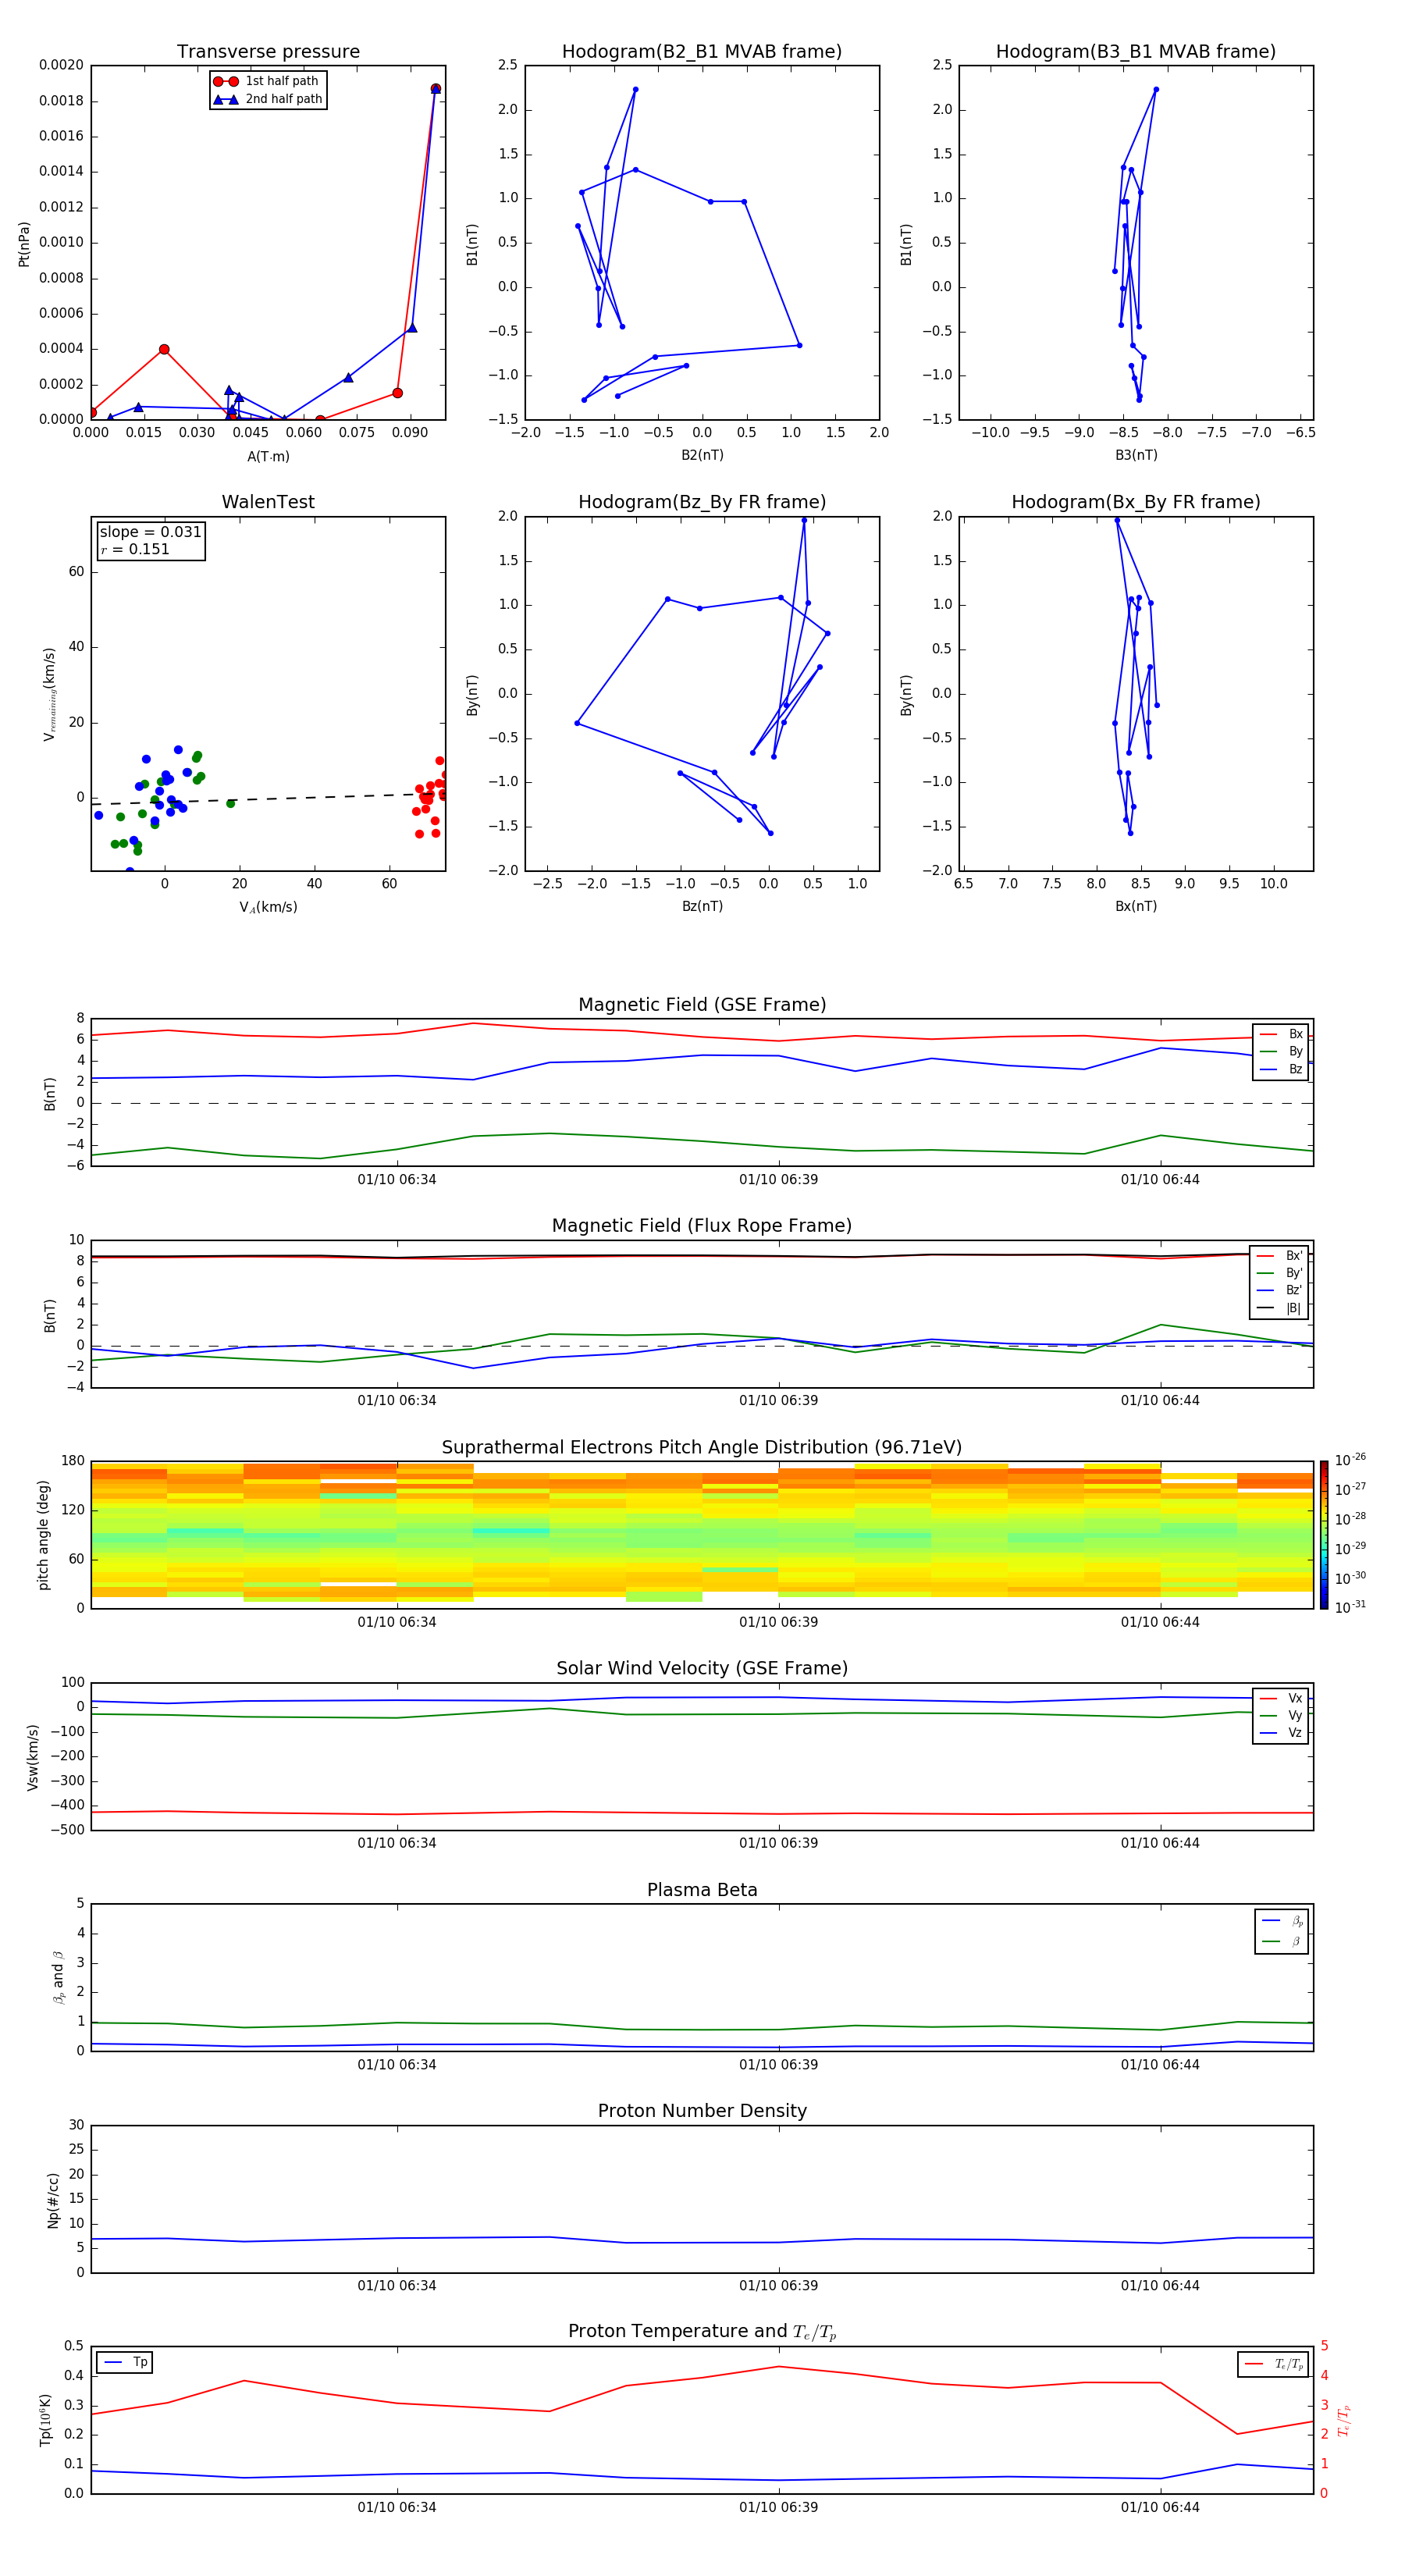Click the 'Vsw(km/s)' axis label
Image resolution: width=1405 pixels, height=2576 pixels.
[33, 1757]
